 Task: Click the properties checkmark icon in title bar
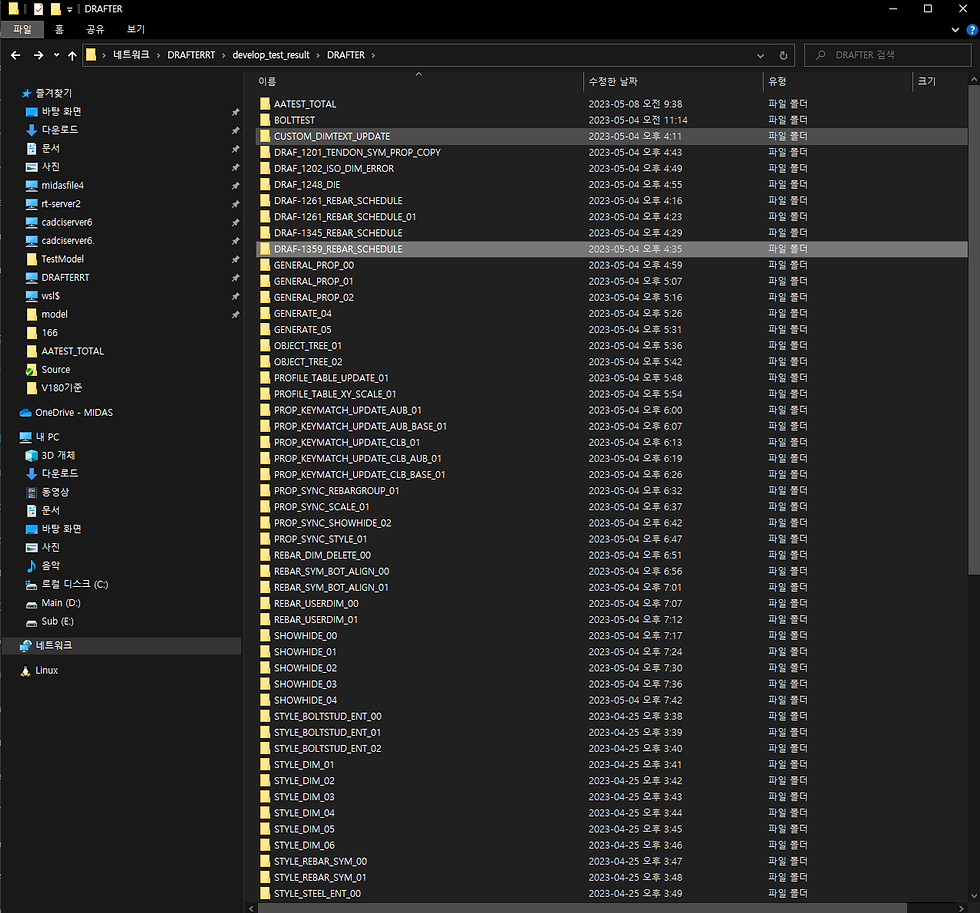(x=39, y=9)
